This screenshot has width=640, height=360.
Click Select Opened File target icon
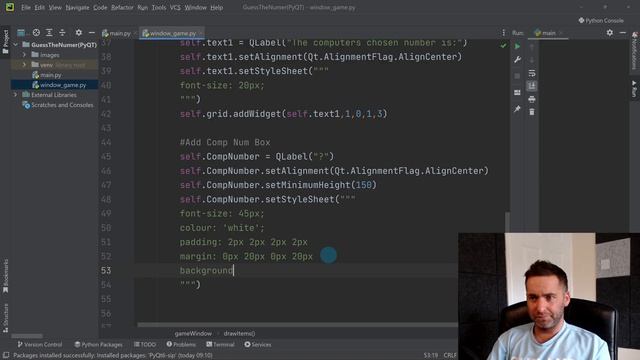tap(36, 33)
